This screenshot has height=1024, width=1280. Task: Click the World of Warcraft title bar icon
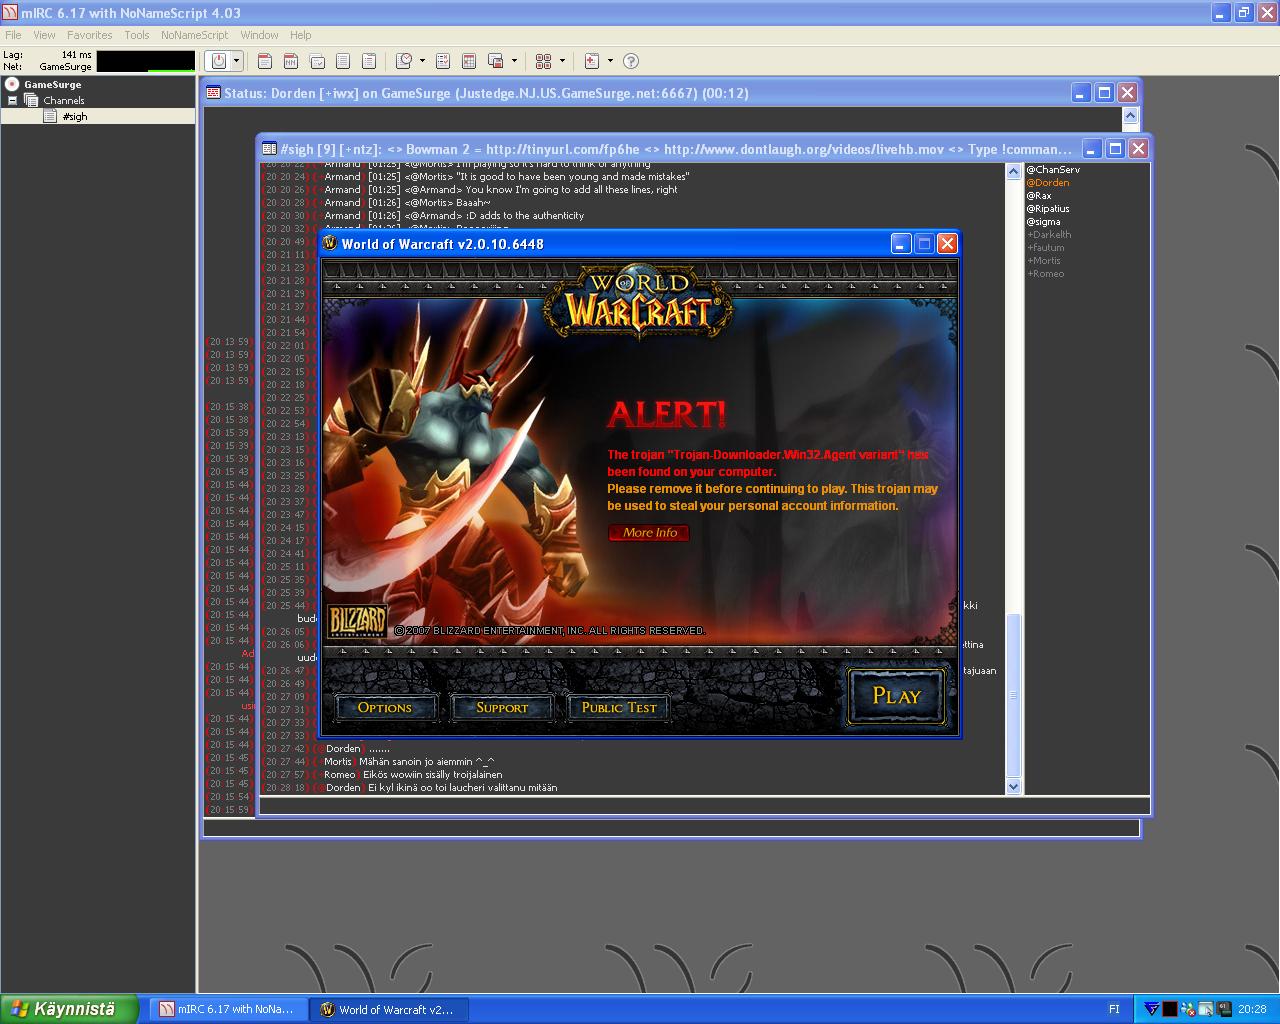tap(330, 243)
